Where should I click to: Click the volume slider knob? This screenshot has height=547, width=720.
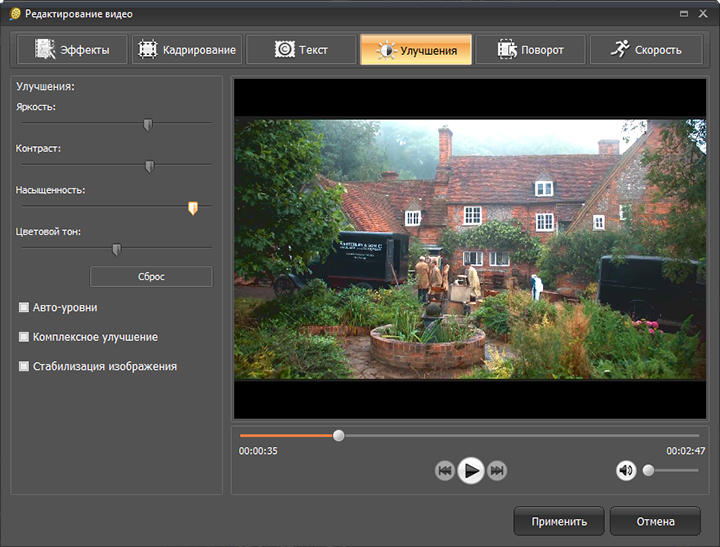click(648, 470)
